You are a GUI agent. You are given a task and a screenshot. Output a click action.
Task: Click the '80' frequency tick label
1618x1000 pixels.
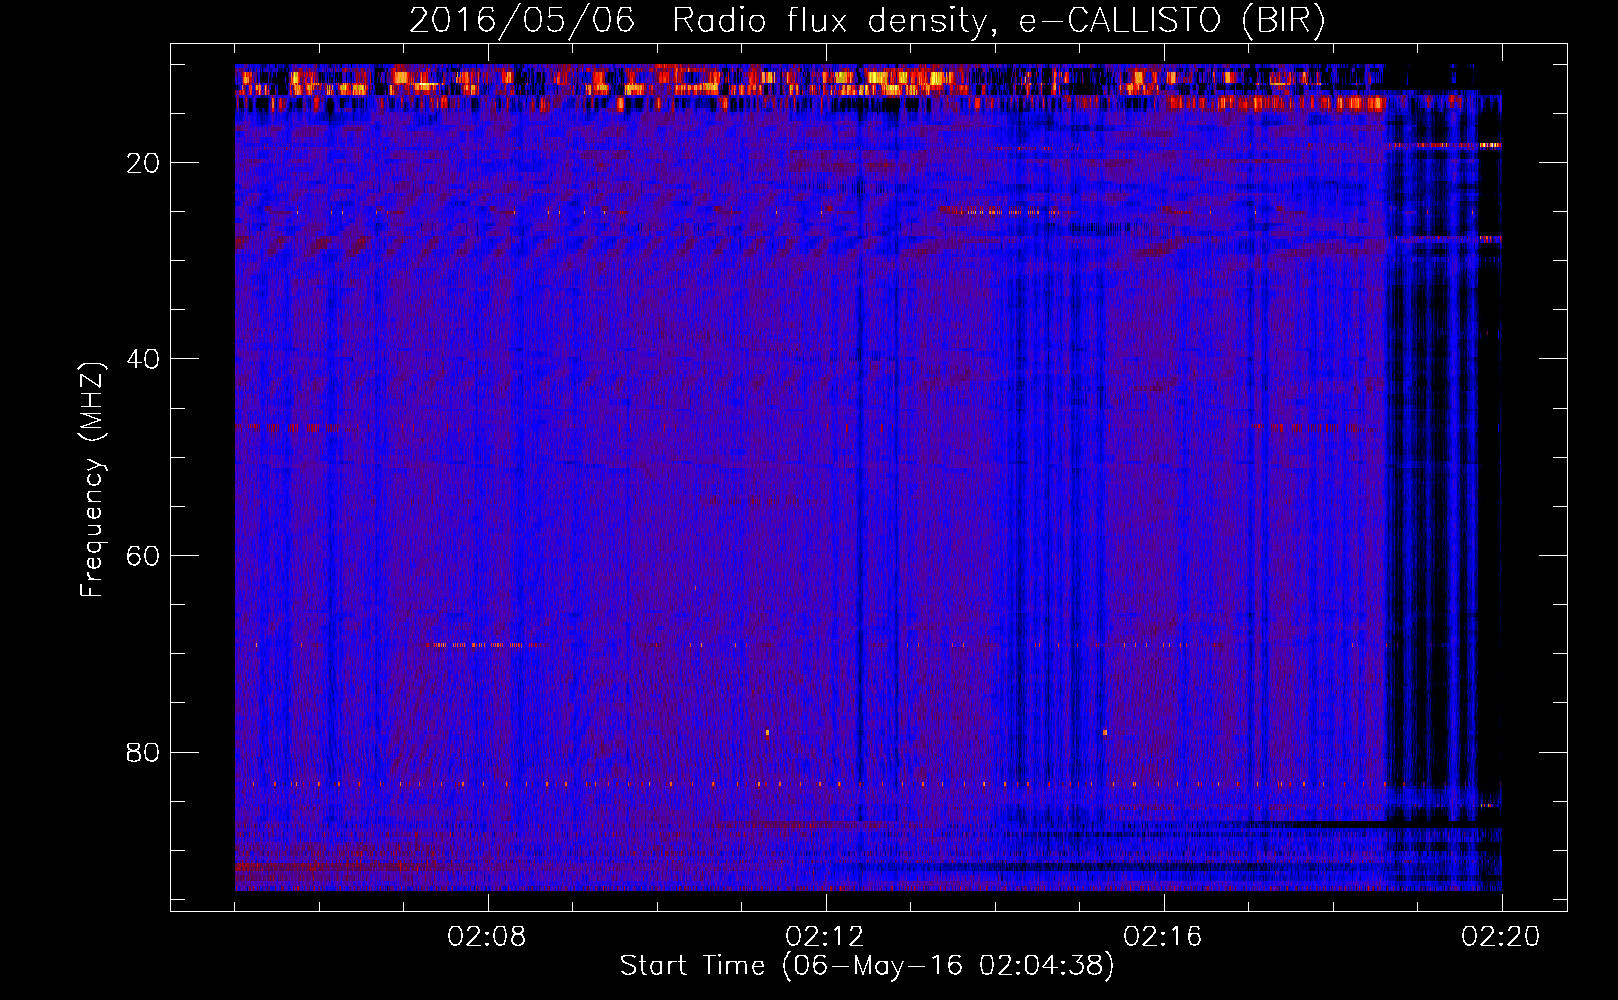tap(143, 752)
